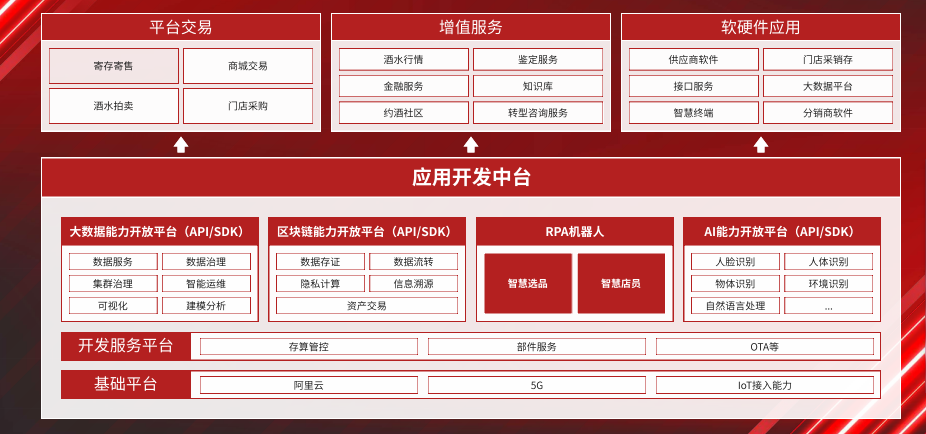Image resolution: width=926 pixels, height=434 pixels.
Task: Select the OTA等 bar
Action: tap(765, 347)
